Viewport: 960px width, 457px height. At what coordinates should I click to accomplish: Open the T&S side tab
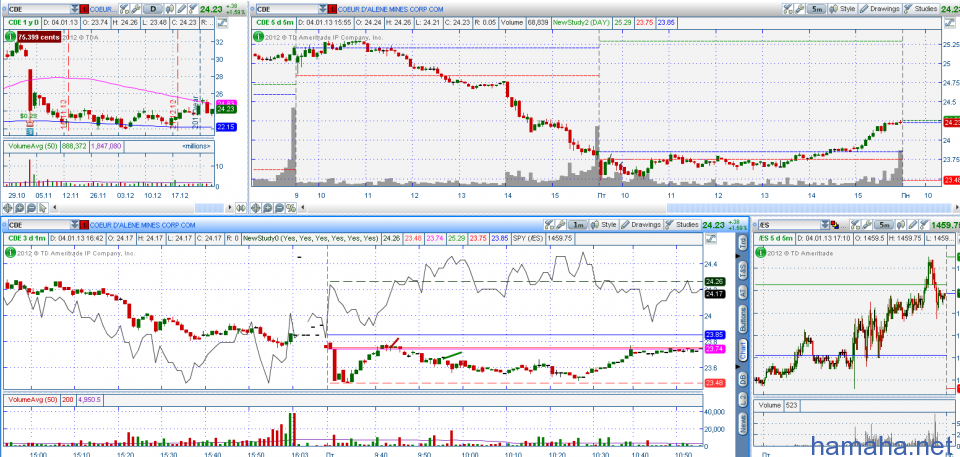tap(743, 270)
